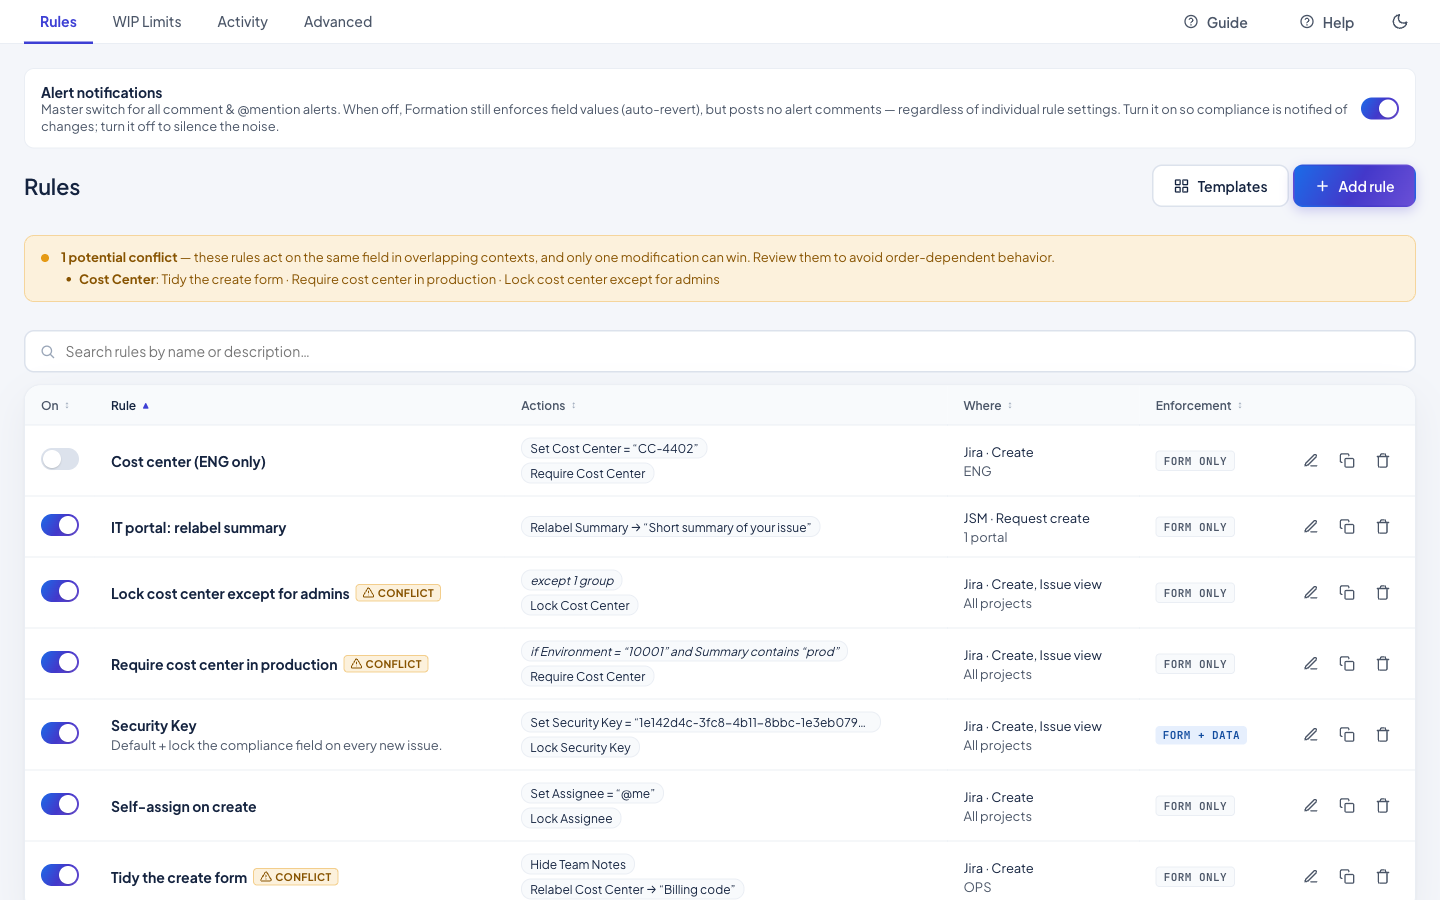Image resolution: width=1440 pixels, height=900 pixels.
Task: Turn off the Self-assign on create rule
Action: click(x=60, y=804)
